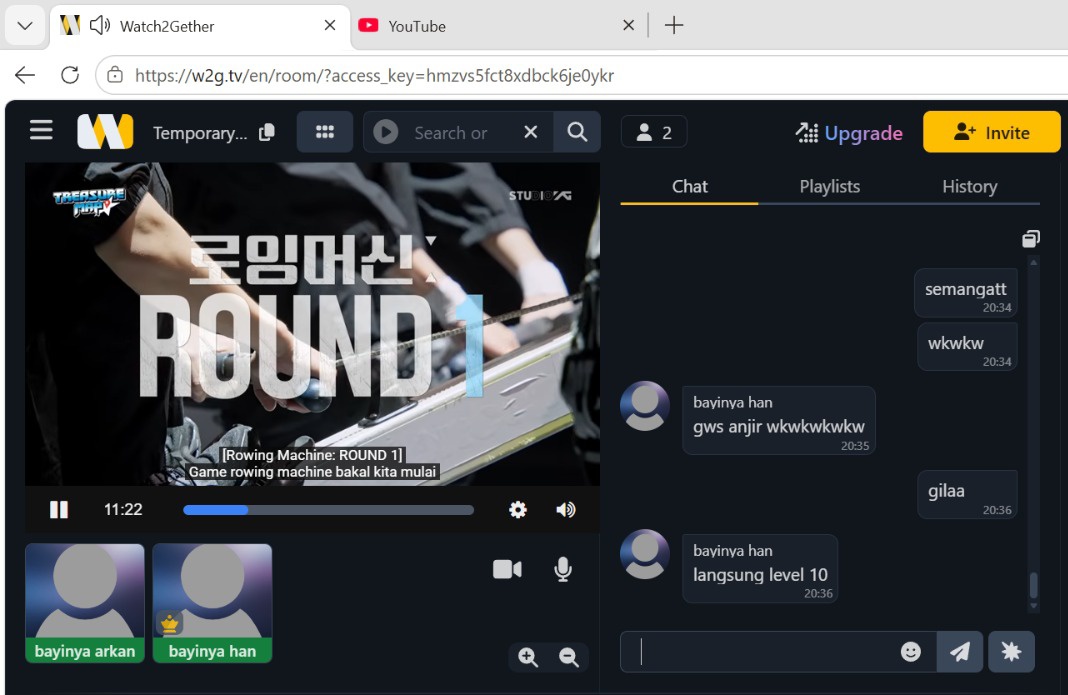Zoom in user tiles
The width and height of the screenshot is (1068, 695).
pos(528,657)
